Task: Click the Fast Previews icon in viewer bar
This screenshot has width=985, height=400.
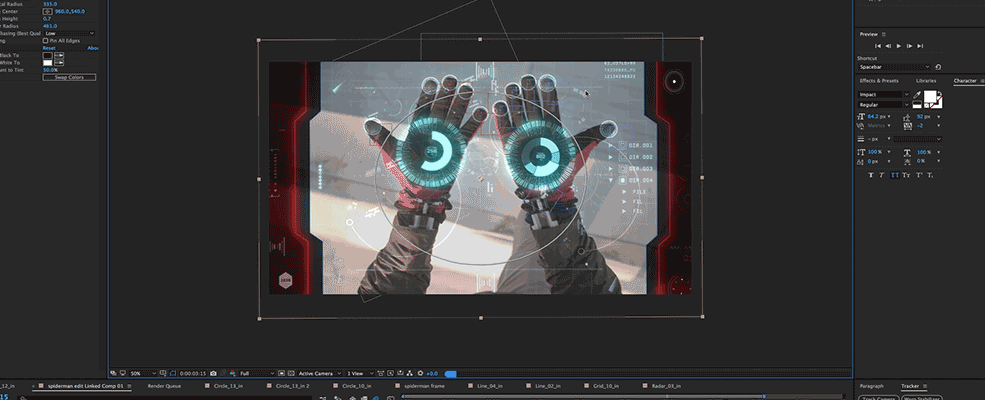Action: click(391, 373)
